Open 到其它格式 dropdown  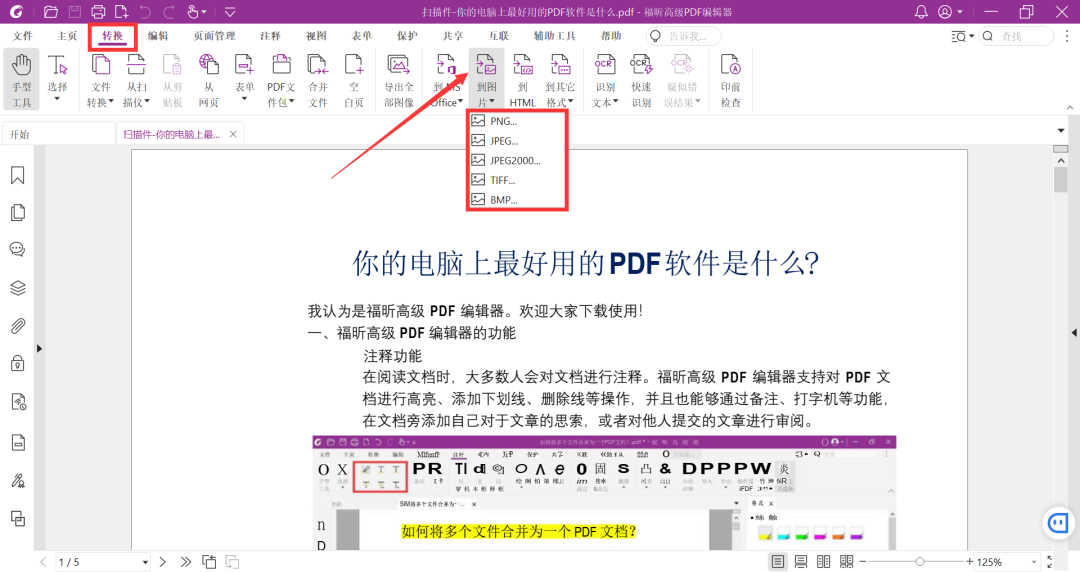coord(559,80)
